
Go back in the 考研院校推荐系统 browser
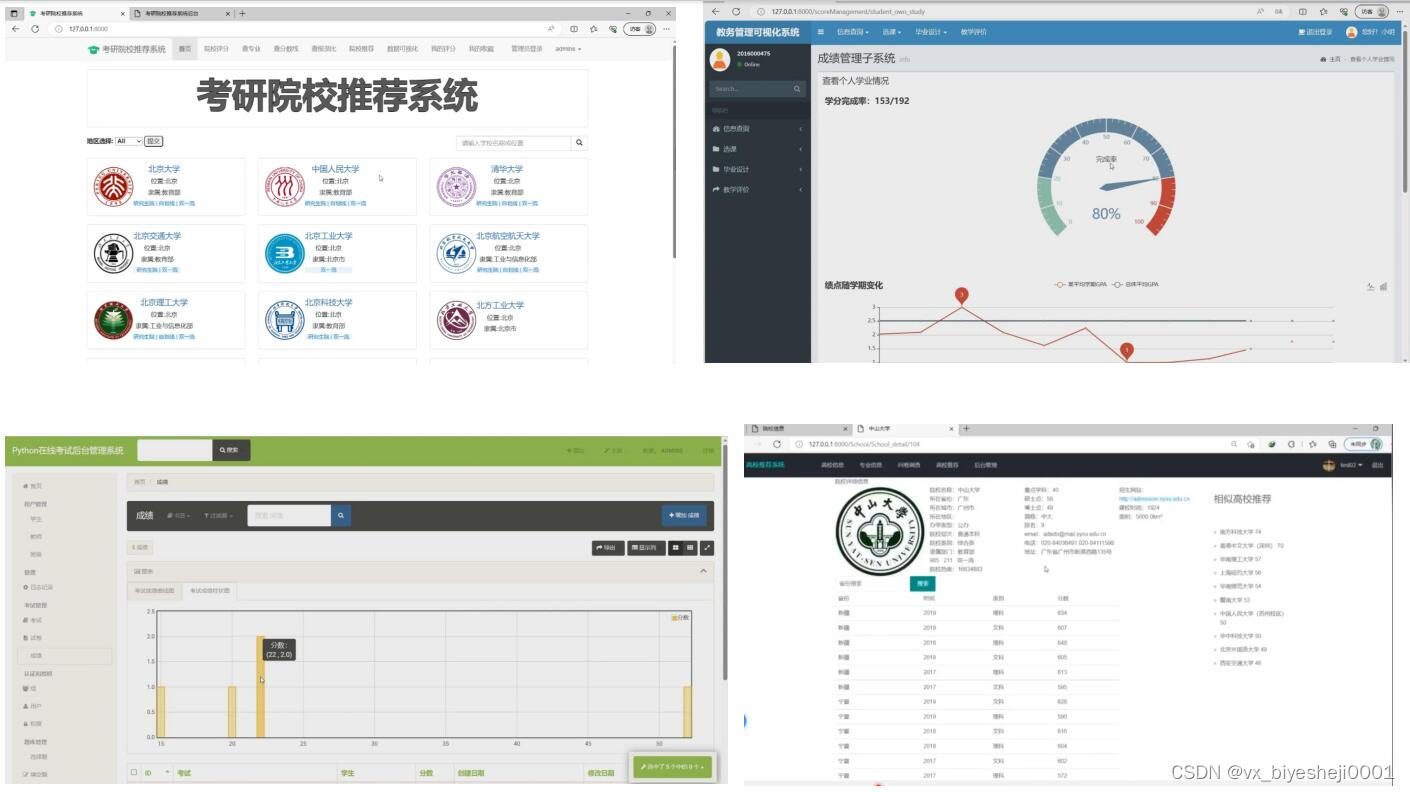click(15, 29)
